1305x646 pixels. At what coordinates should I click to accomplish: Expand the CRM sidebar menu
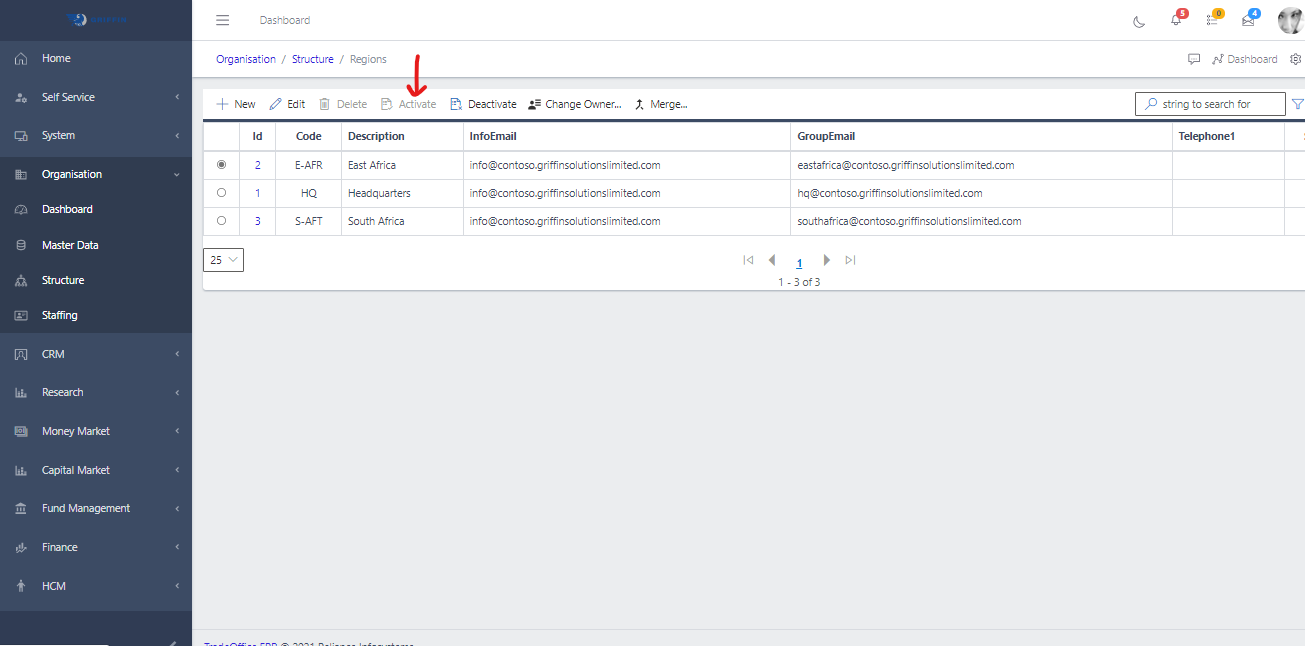96,354
